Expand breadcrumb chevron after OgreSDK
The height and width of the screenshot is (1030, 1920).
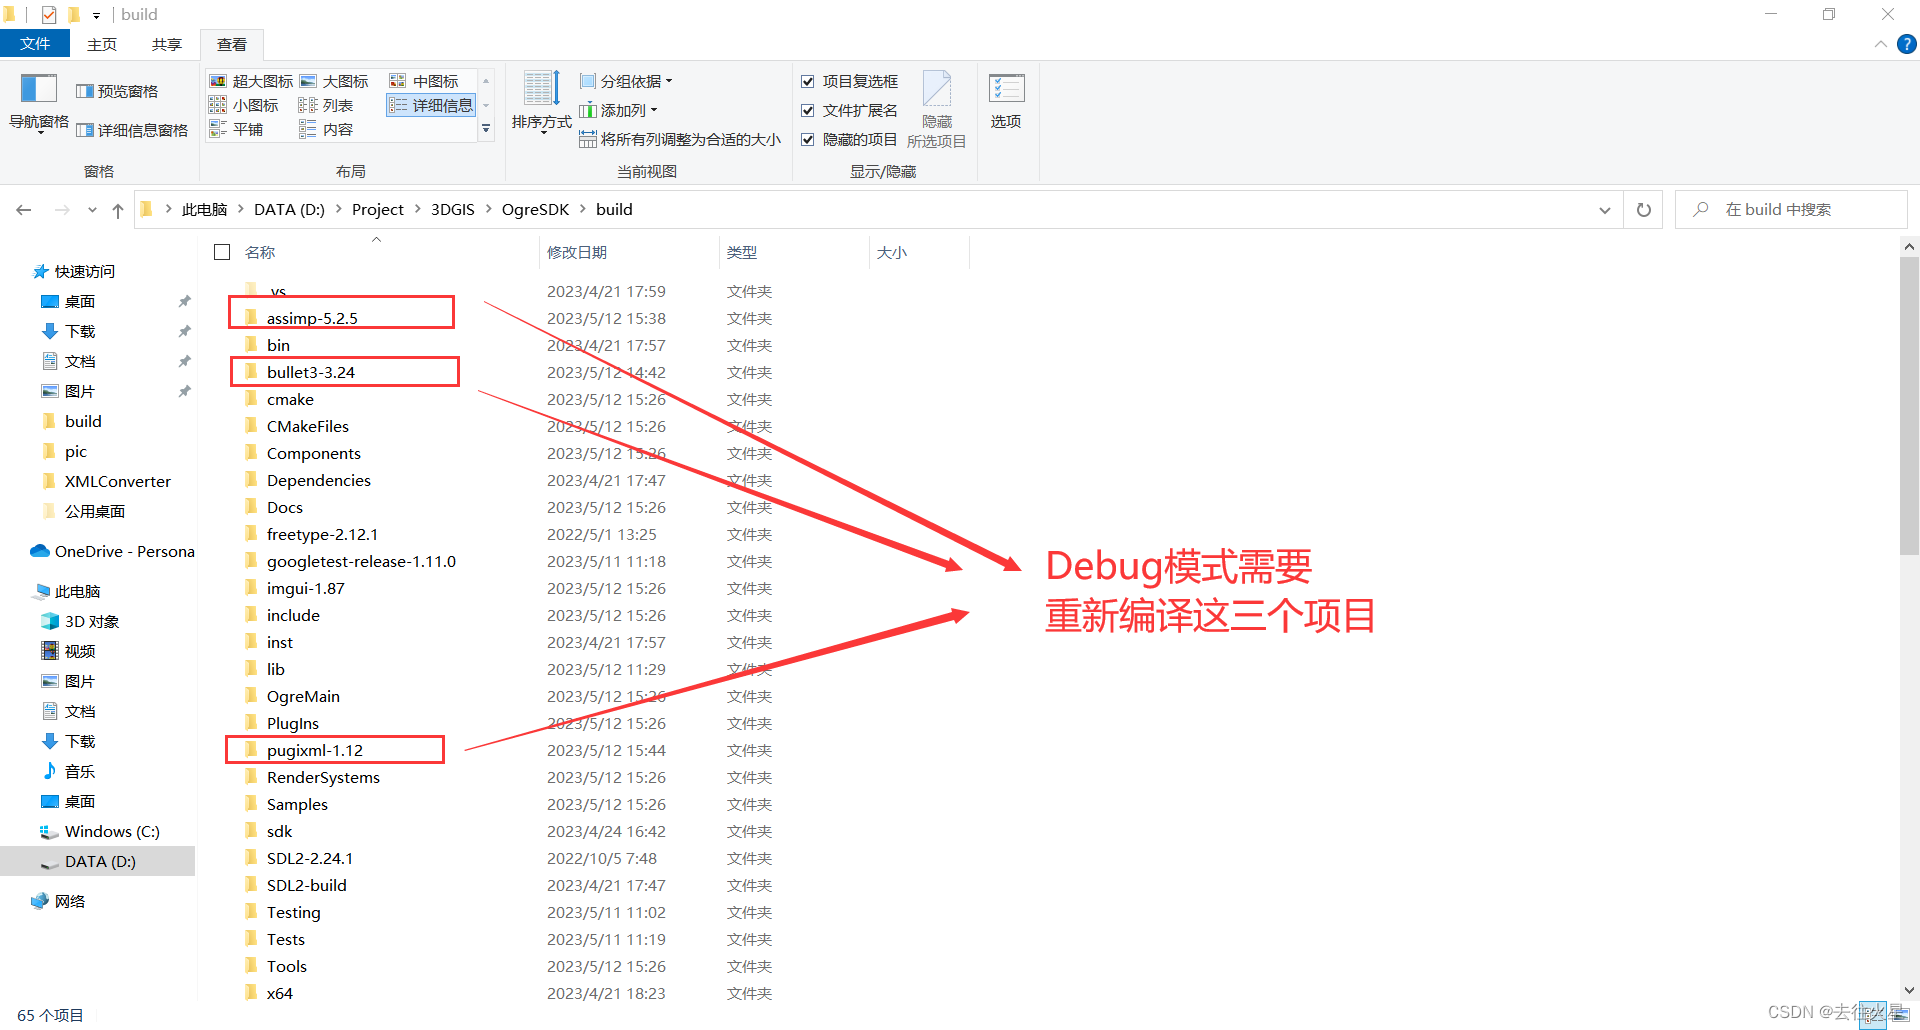[582, 209]
